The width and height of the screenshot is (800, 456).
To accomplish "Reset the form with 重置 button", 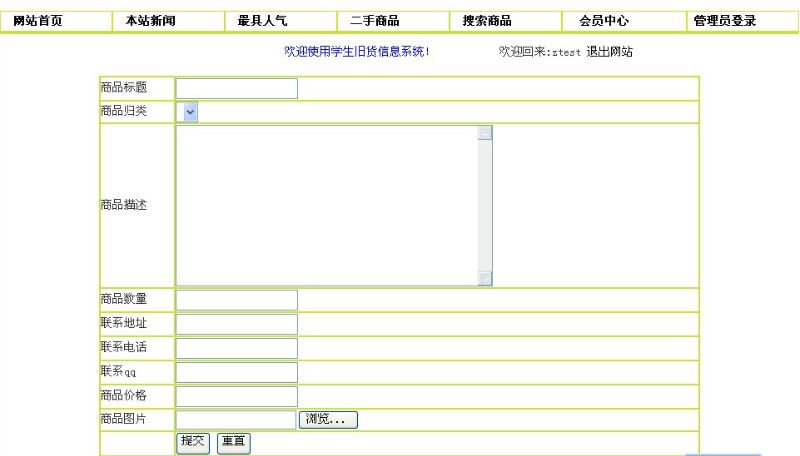I will coord(234,443).
